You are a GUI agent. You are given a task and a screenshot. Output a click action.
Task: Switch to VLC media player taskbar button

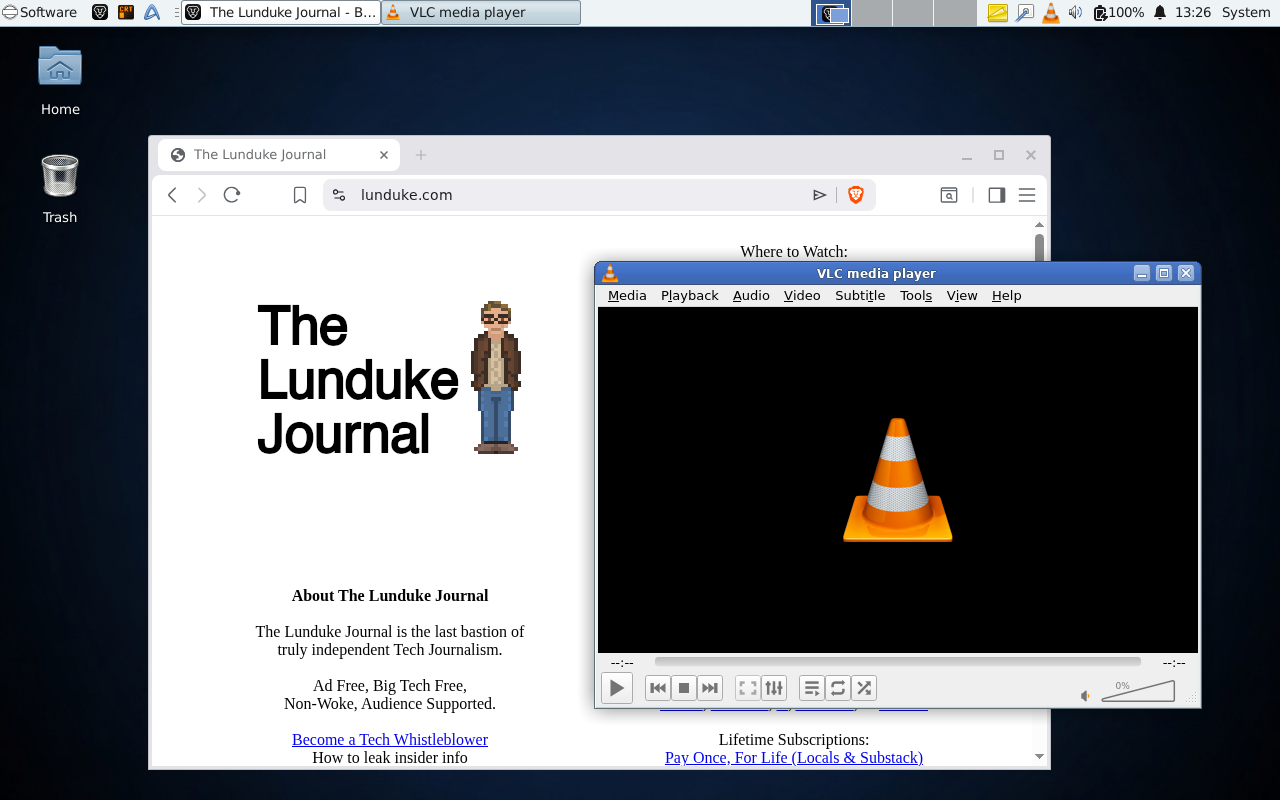[x=481, y=13]
